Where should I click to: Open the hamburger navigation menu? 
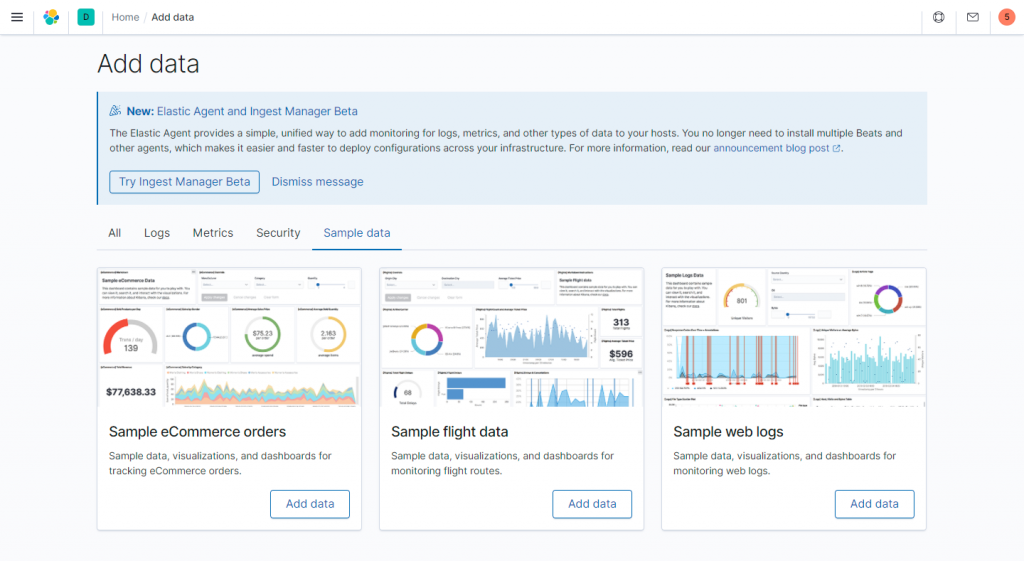click(17, 17)
